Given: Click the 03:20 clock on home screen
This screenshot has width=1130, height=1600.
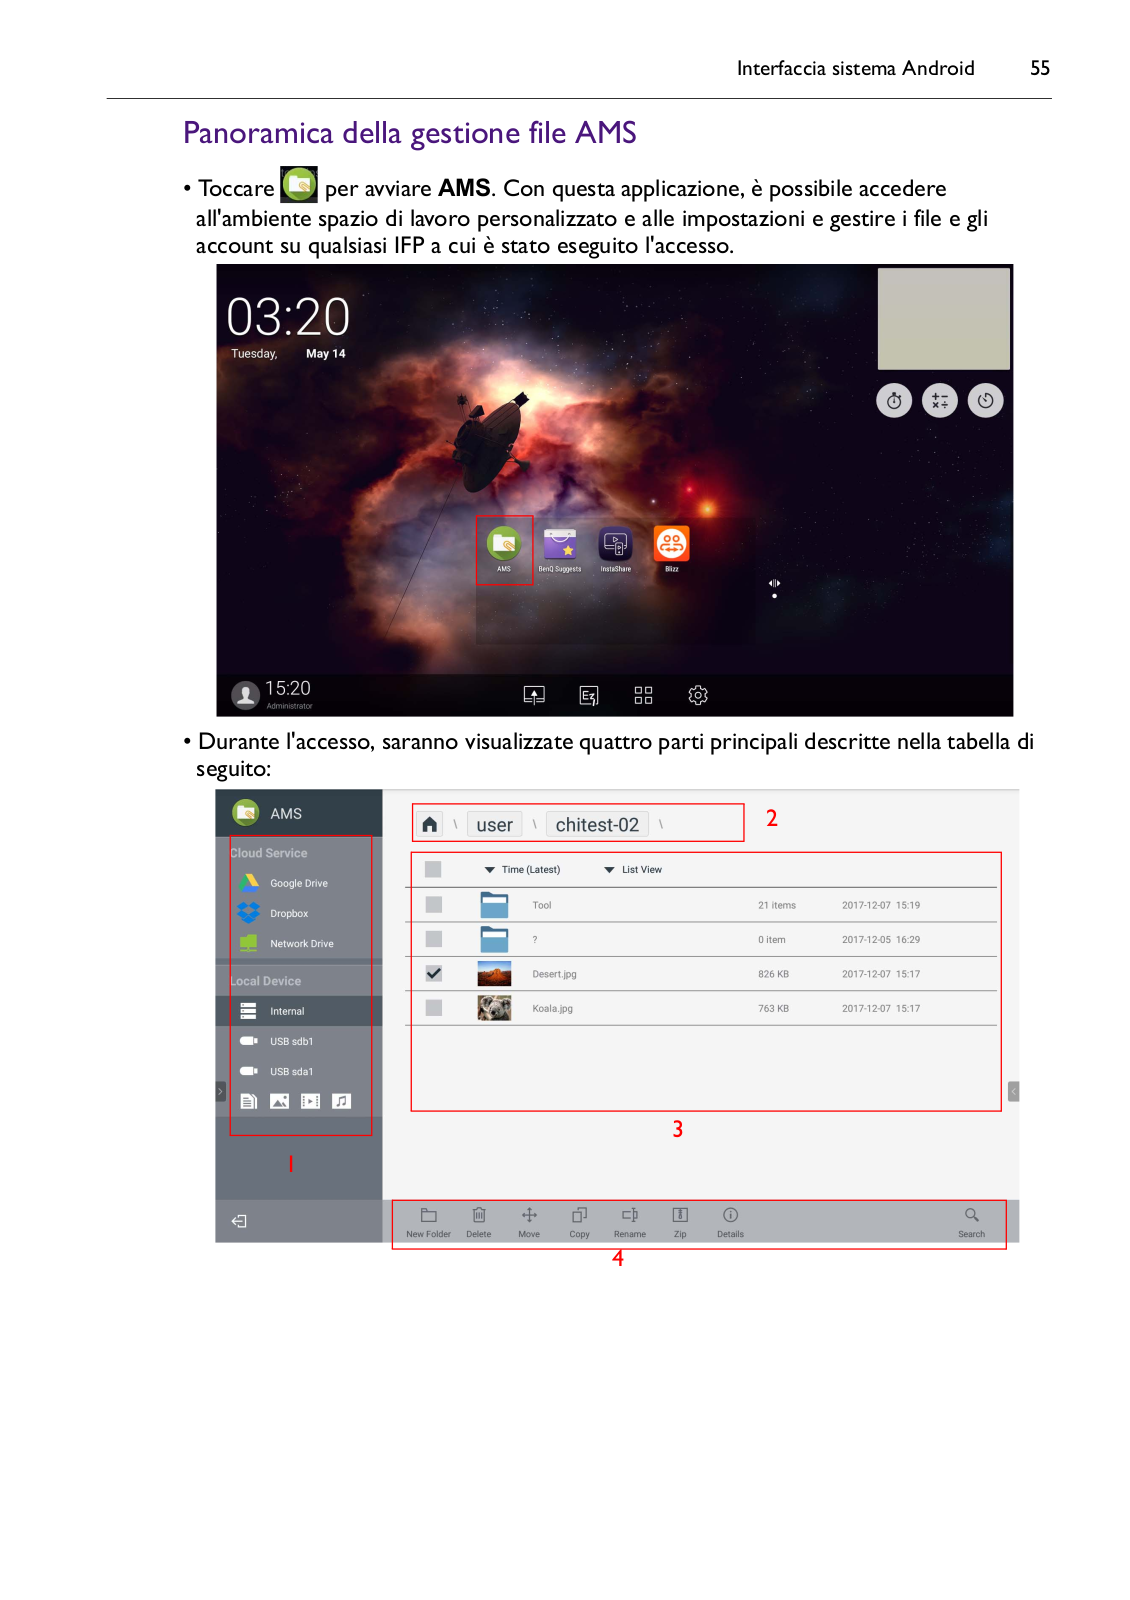Looking at the screenshot, I should [288, 317].
